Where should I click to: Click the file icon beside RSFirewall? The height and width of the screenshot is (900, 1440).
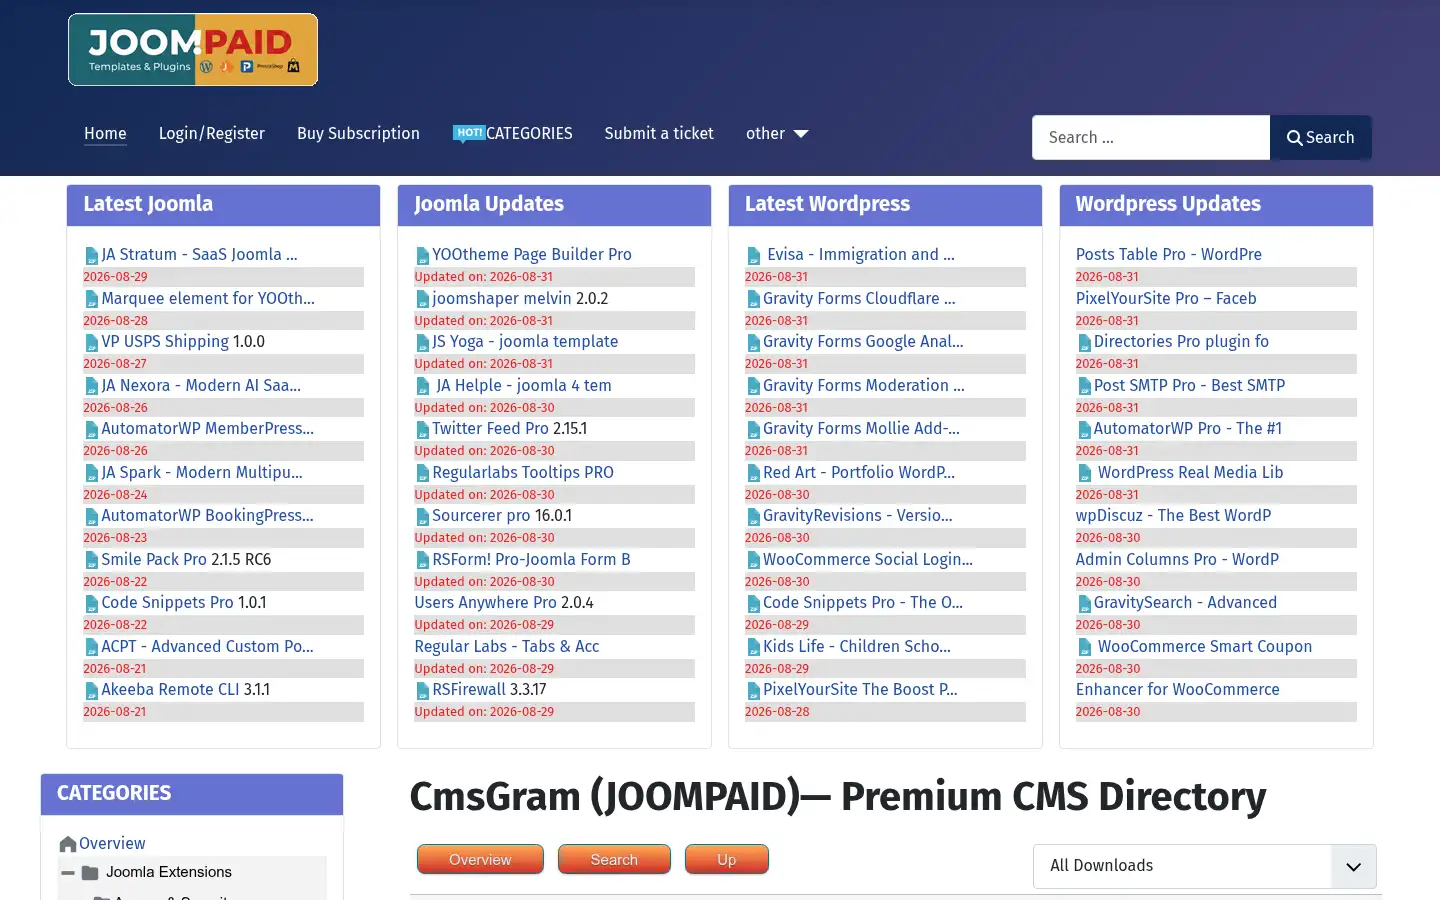pos(423,691)
